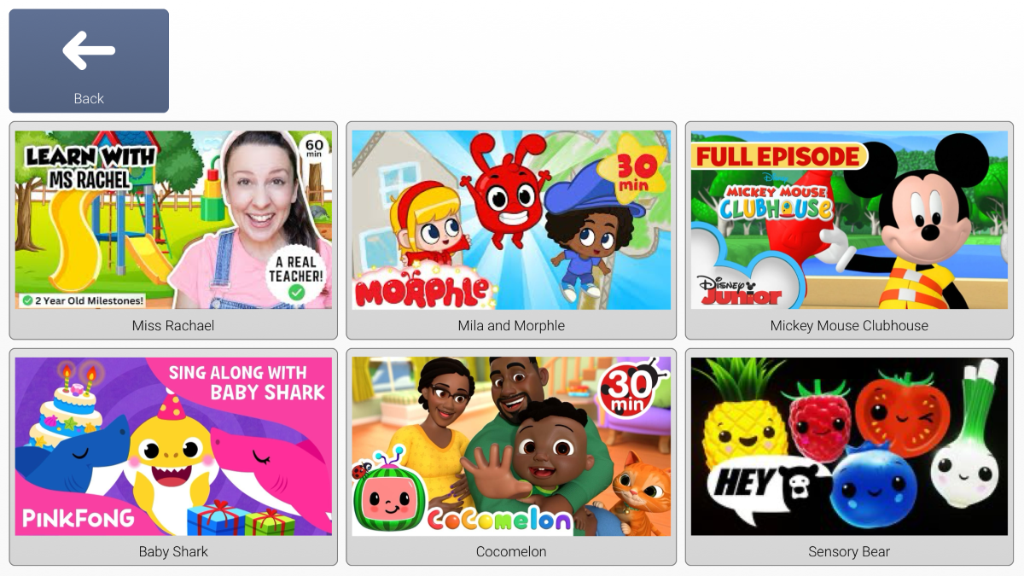Screen dimensions: 1024x576
Task: Open the Baby Shark video tile
Action: click(173, 456)
